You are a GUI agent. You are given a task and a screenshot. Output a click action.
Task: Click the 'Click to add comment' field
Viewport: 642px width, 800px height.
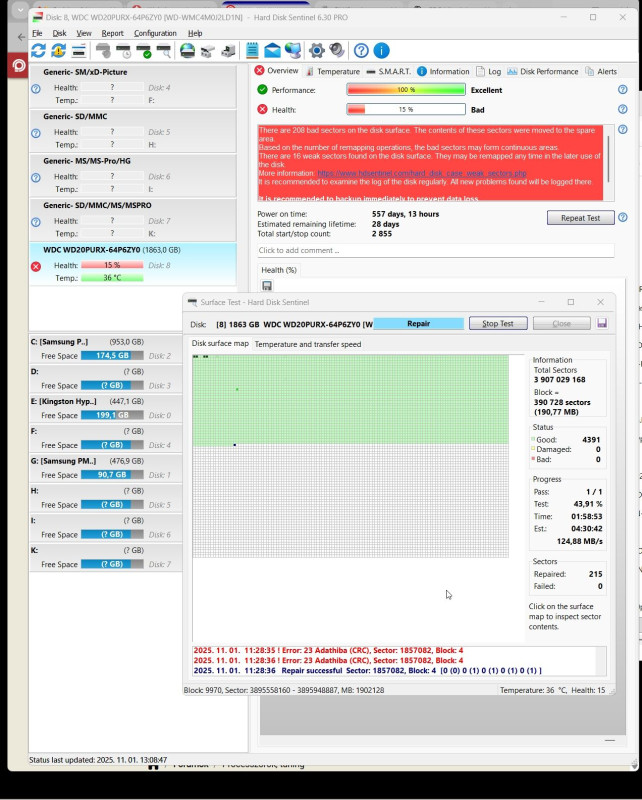click(435, 251)
